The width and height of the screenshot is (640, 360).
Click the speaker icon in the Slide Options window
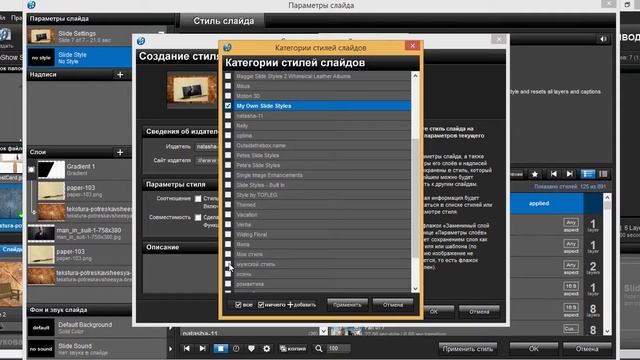point(603,39)
